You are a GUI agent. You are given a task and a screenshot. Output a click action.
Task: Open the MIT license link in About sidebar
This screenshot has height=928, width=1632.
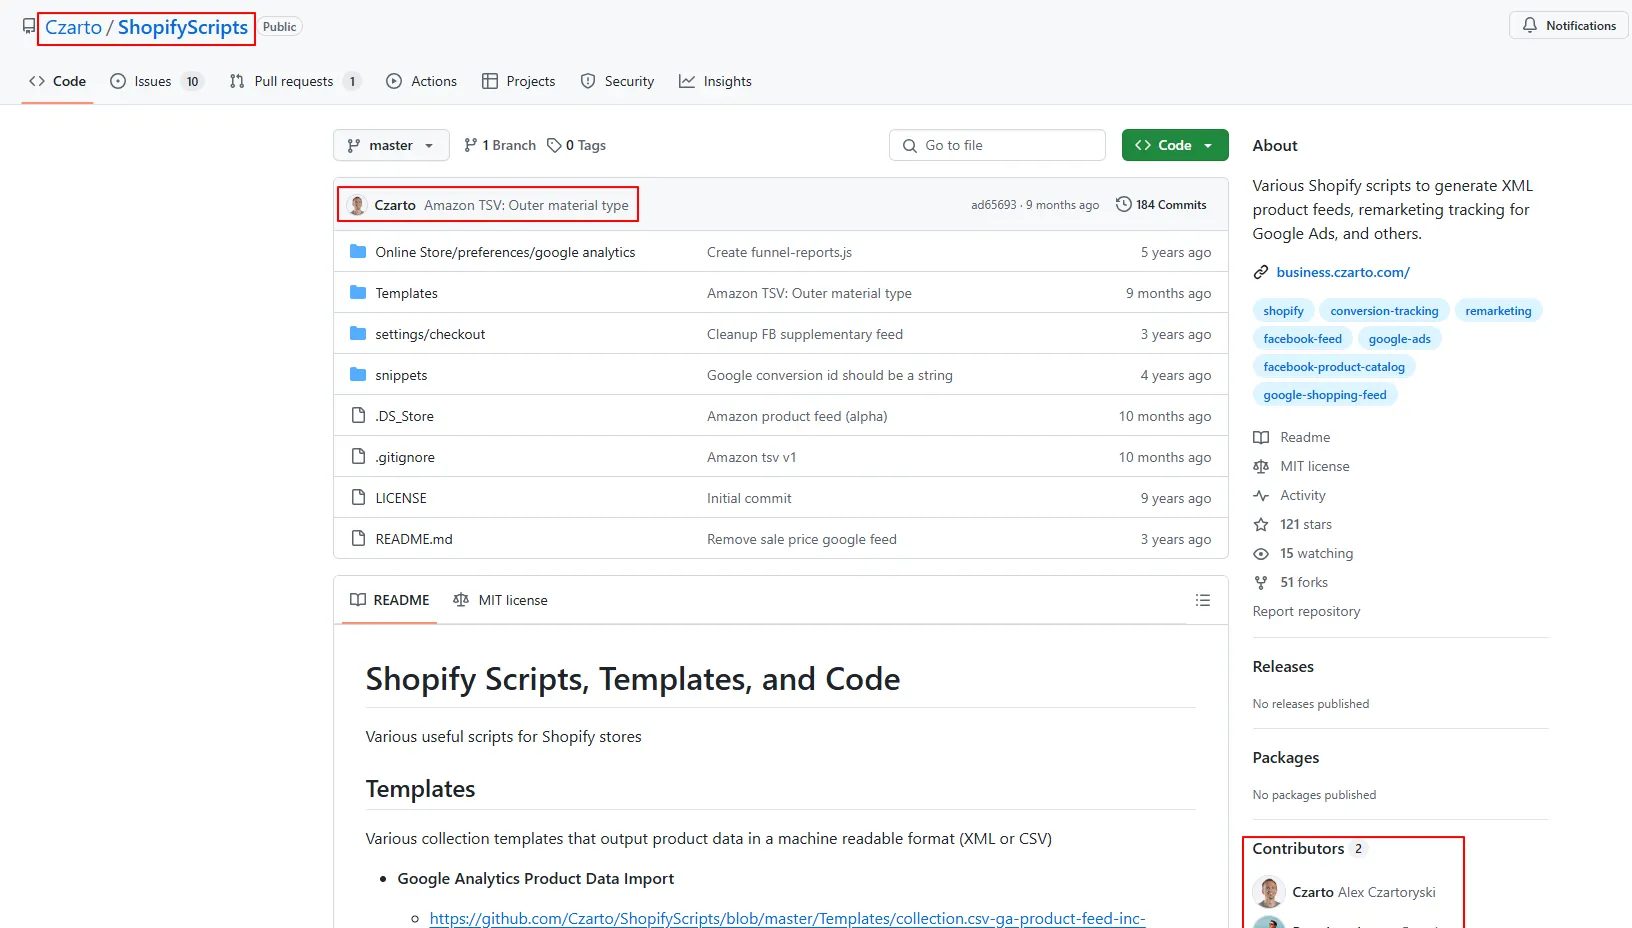click(x=1301, y=466)
